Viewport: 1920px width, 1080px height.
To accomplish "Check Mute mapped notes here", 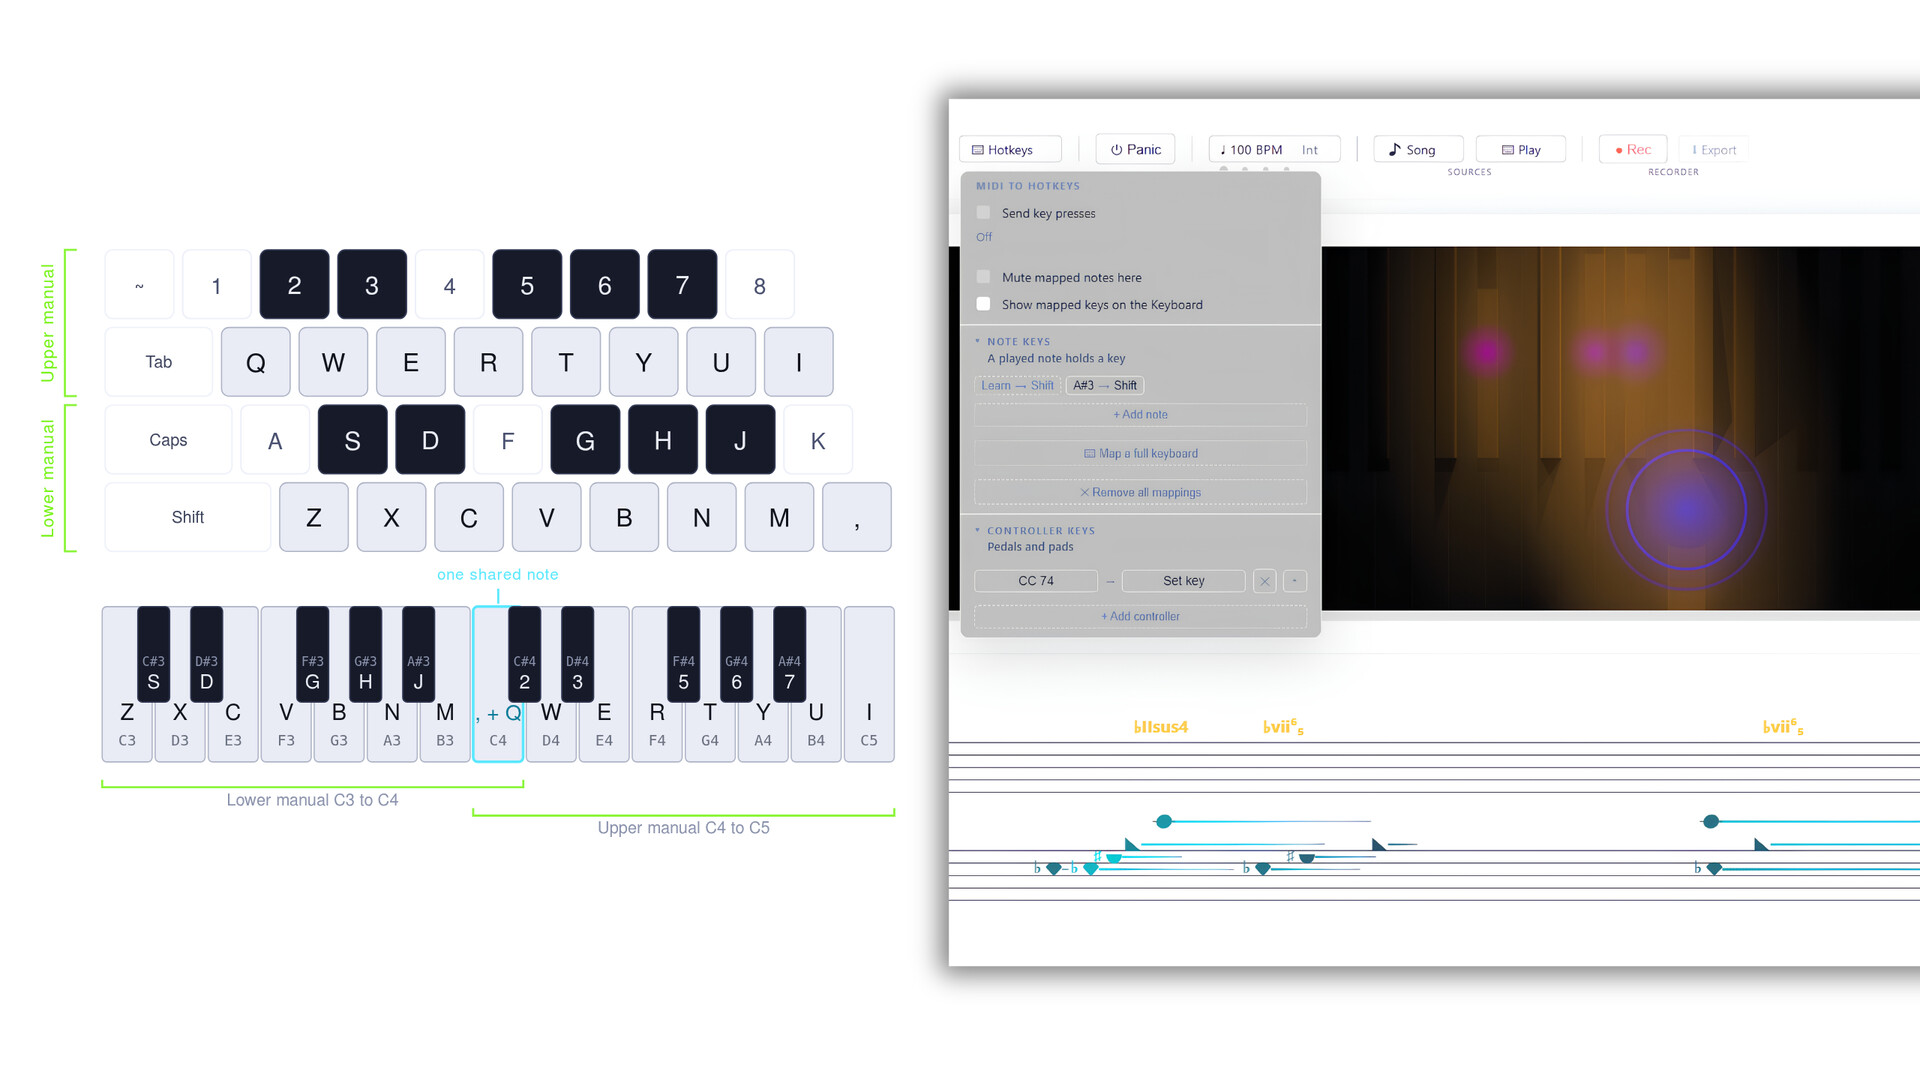I will click(x=983, y=277).
